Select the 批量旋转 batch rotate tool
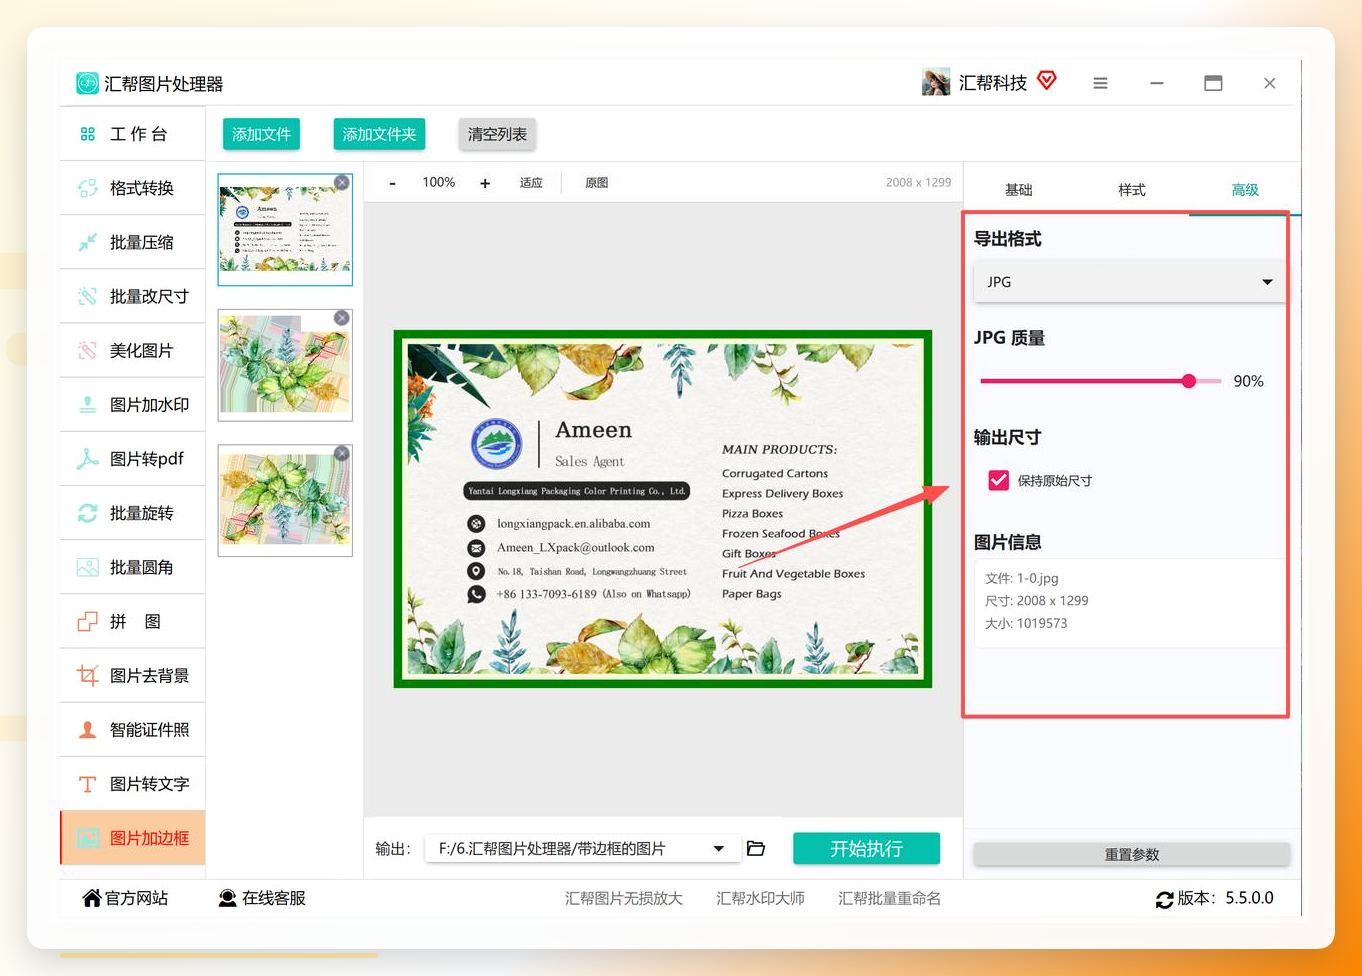The height and width of the screenshot is (976, 1362). [x=133, y=513]
